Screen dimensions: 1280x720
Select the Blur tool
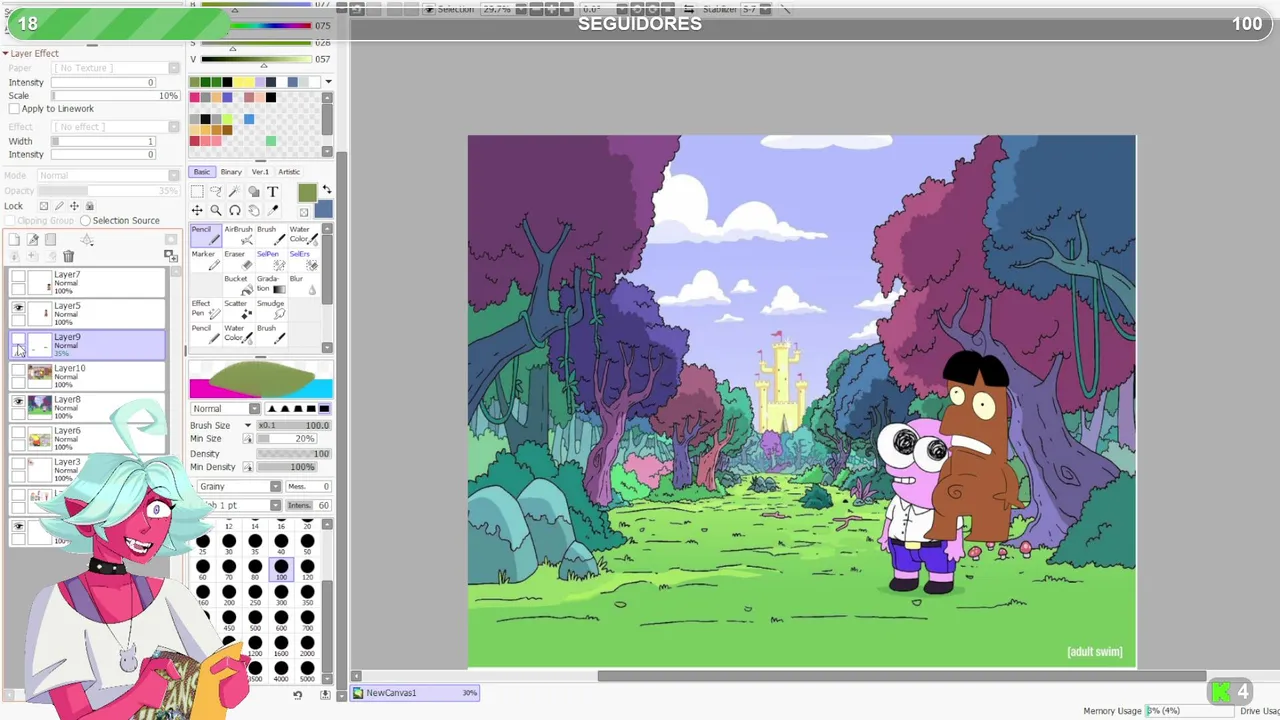click(303, 286)
